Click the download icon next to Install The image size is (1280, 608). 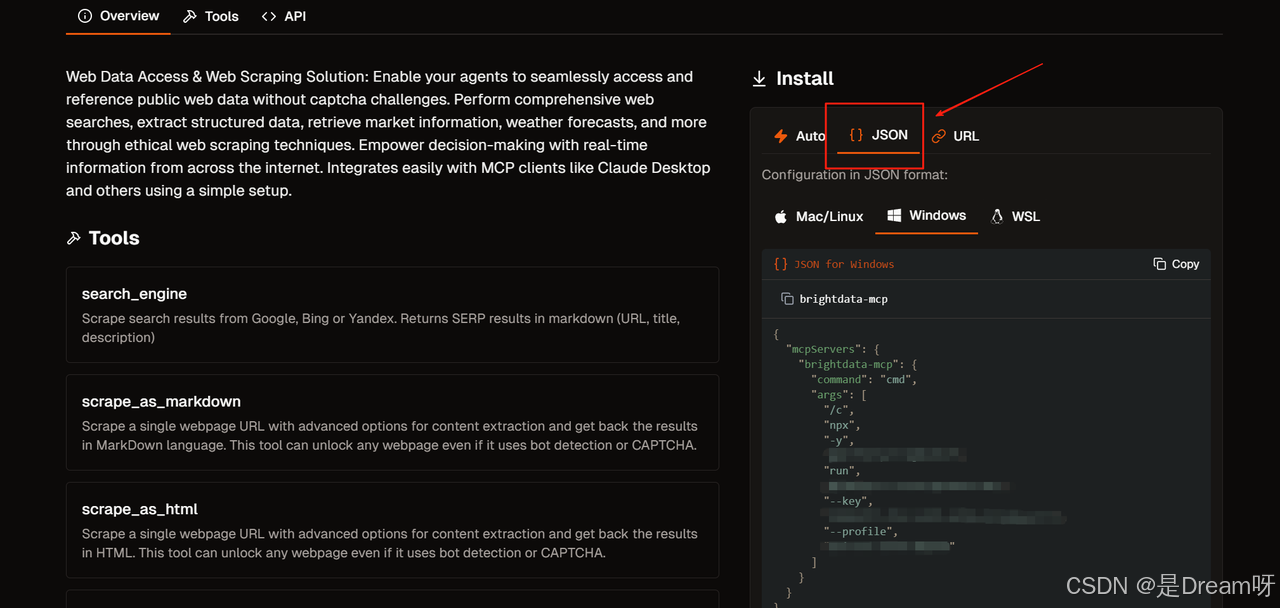[x=759, y=78]
